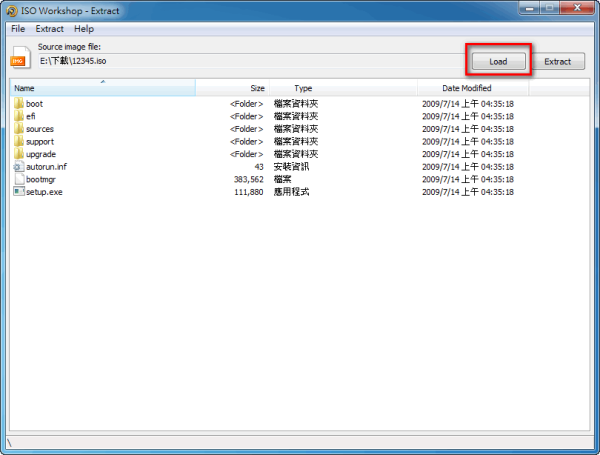Select the autorun.inf file name
The width and height of the screenshot is (600, 455).
pos(46,167)
